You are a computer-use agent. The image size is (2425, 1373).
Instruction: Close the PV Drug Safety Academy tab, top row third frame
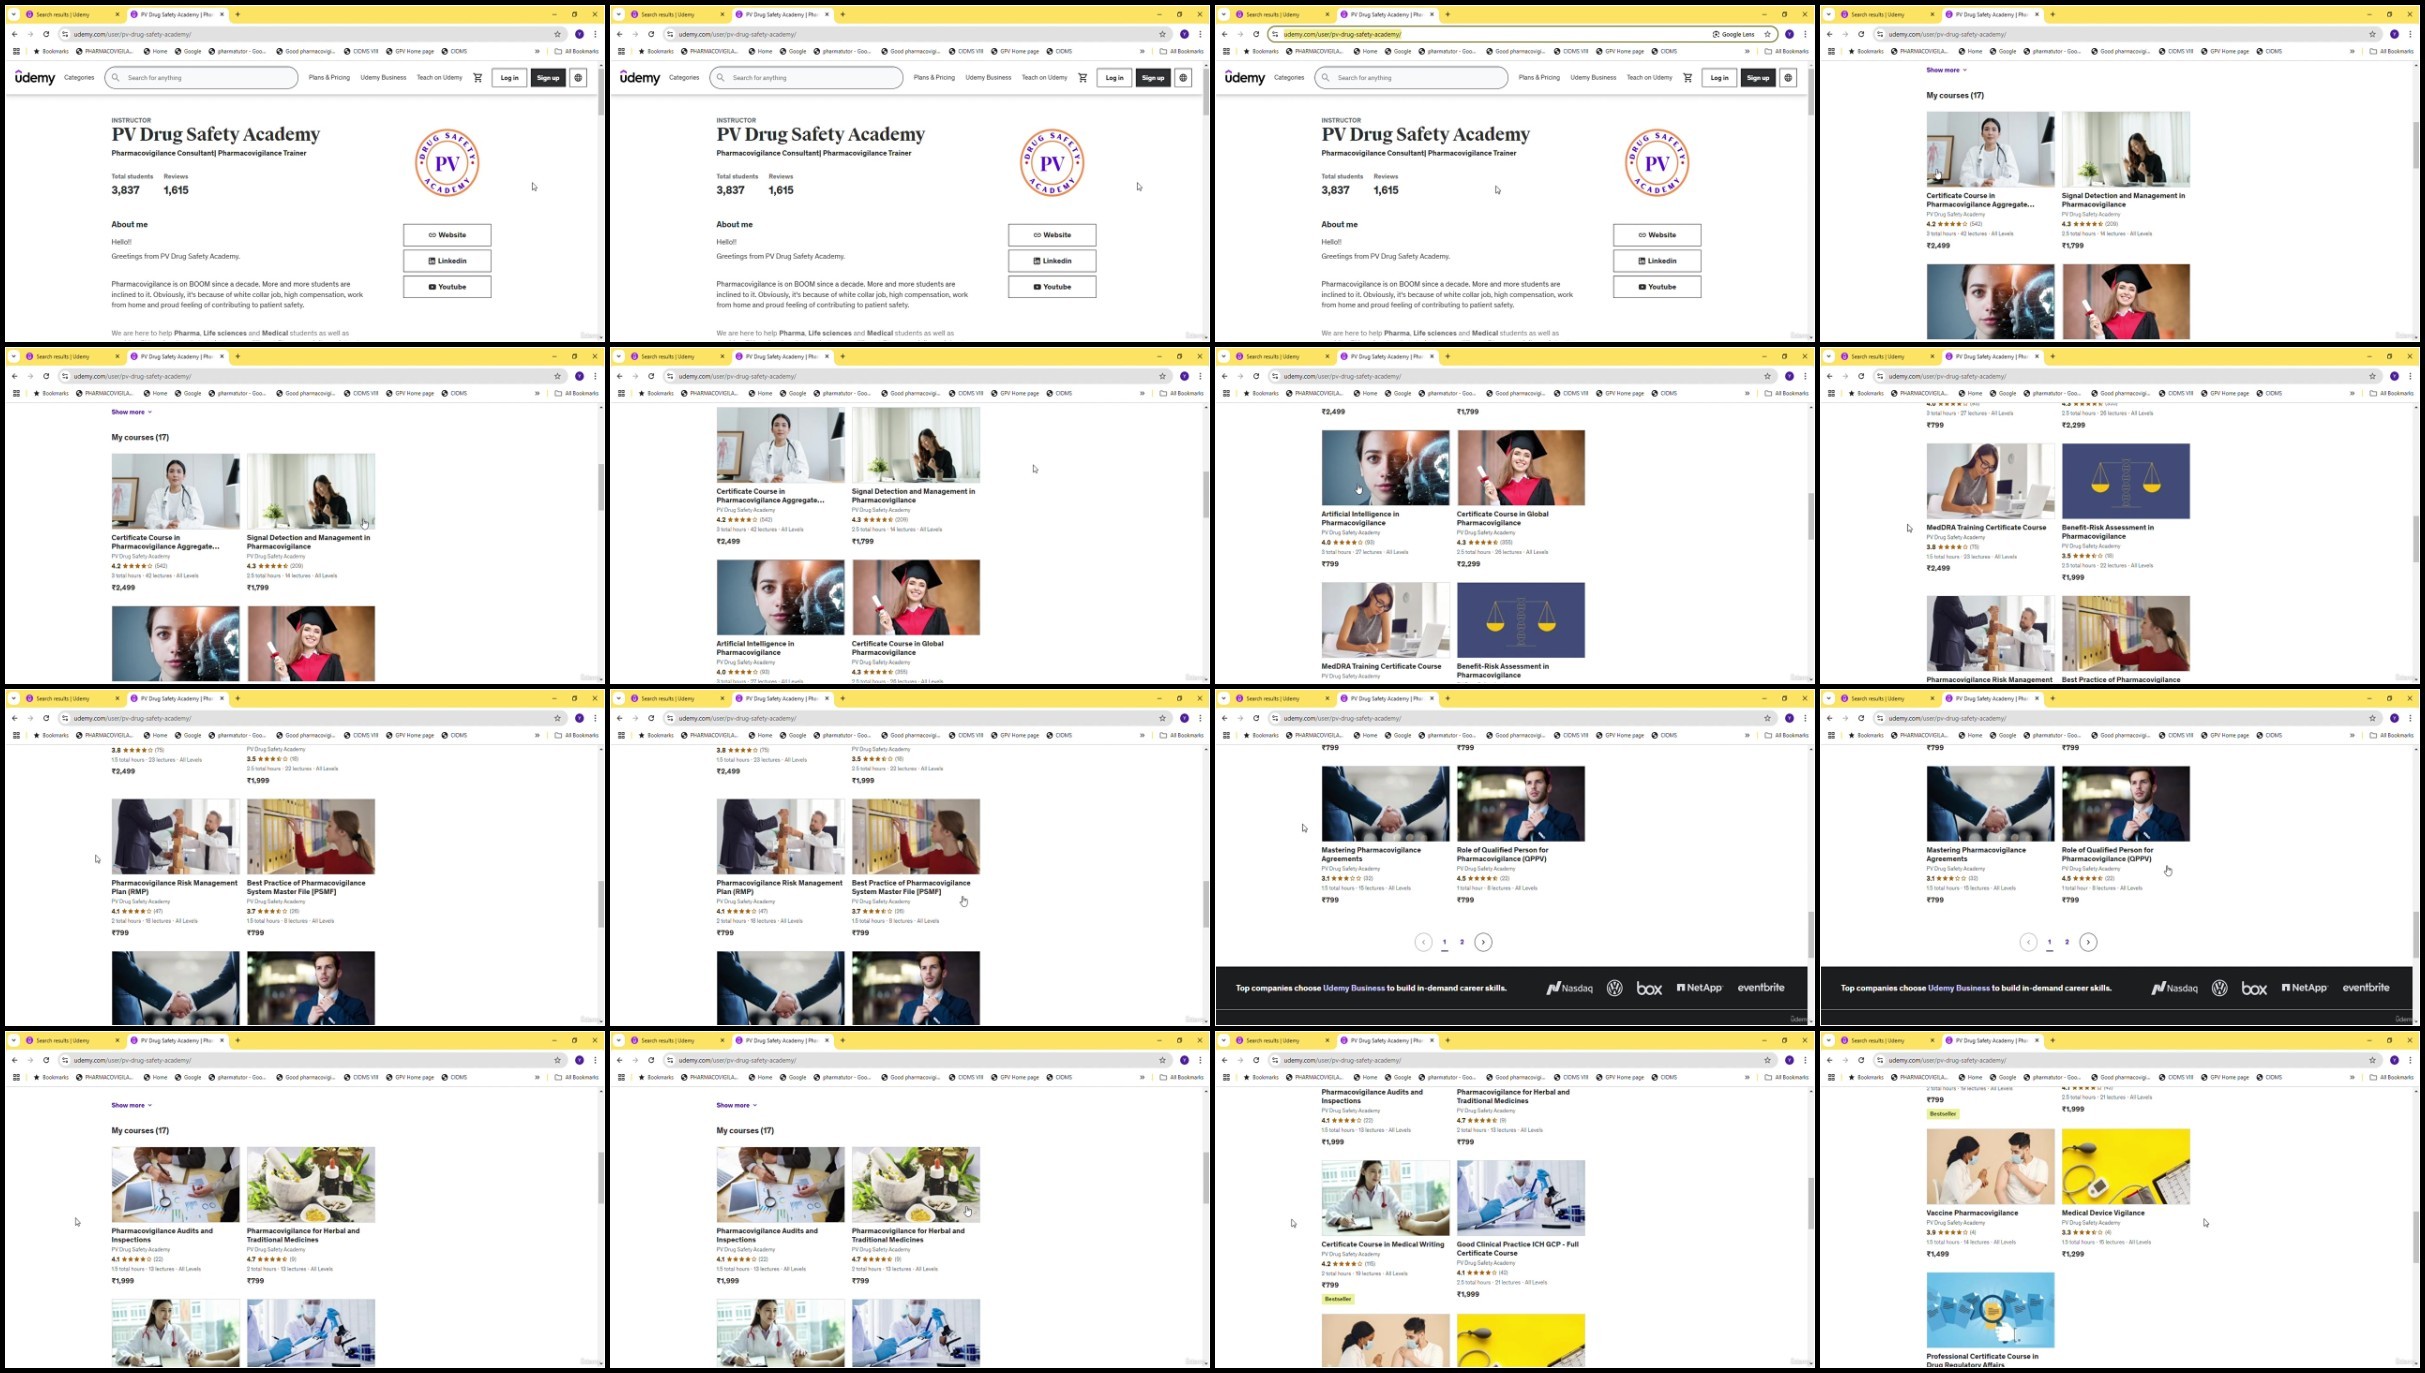1432,14
